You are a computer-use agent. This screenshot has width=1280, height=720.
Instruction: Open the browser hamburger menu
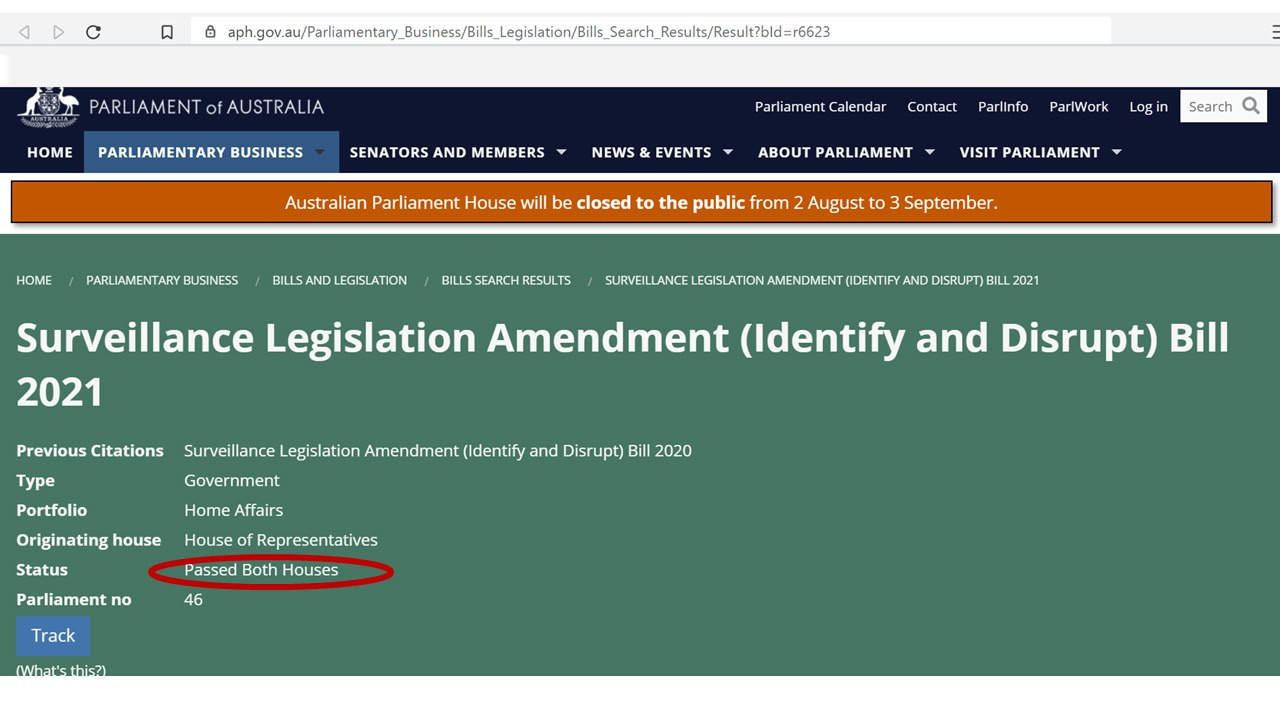point(1274,32)
